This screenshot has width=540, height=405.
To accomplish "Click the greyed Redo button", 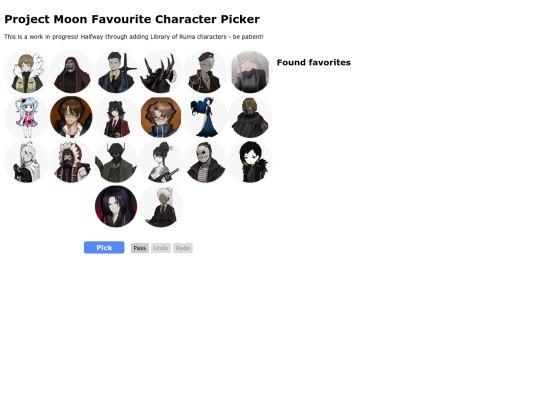I will pyautogui.click(x=183, y=248).
